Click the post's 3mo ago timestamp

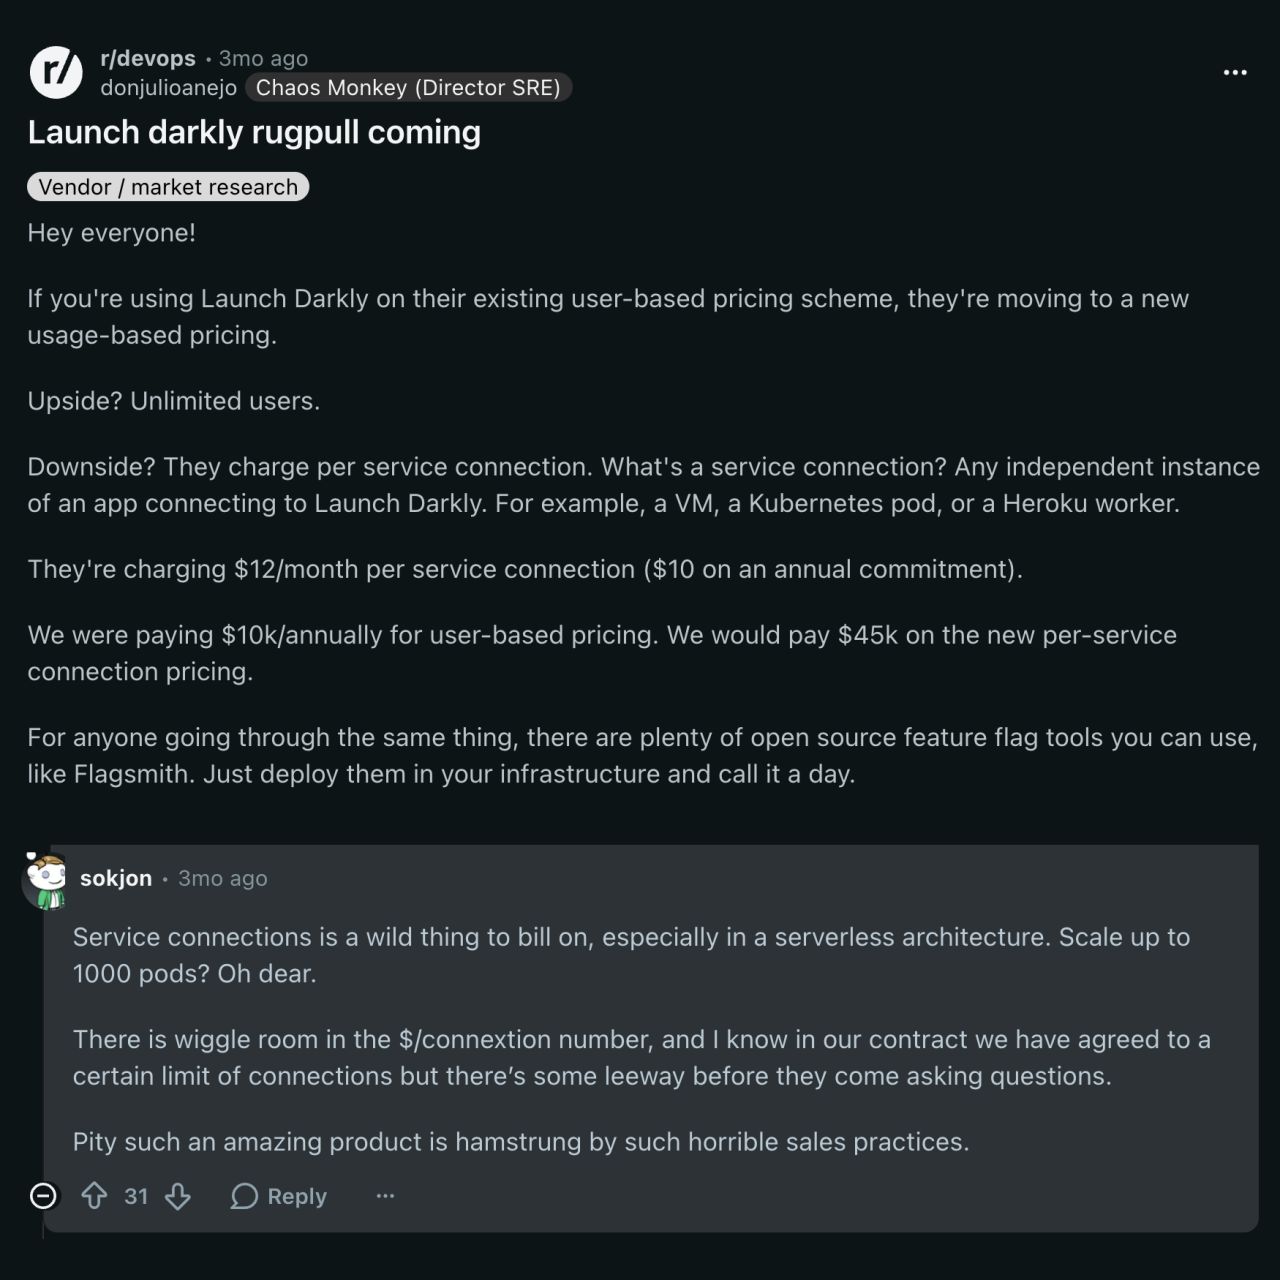[263, 58]
